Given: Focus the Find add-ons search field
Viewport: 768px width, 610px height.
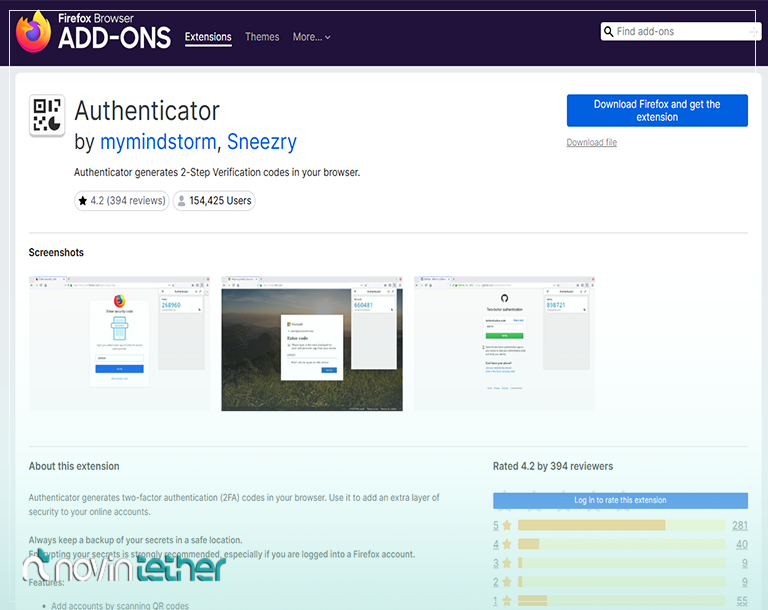Looking at the screenshot, I should [681, 32].
